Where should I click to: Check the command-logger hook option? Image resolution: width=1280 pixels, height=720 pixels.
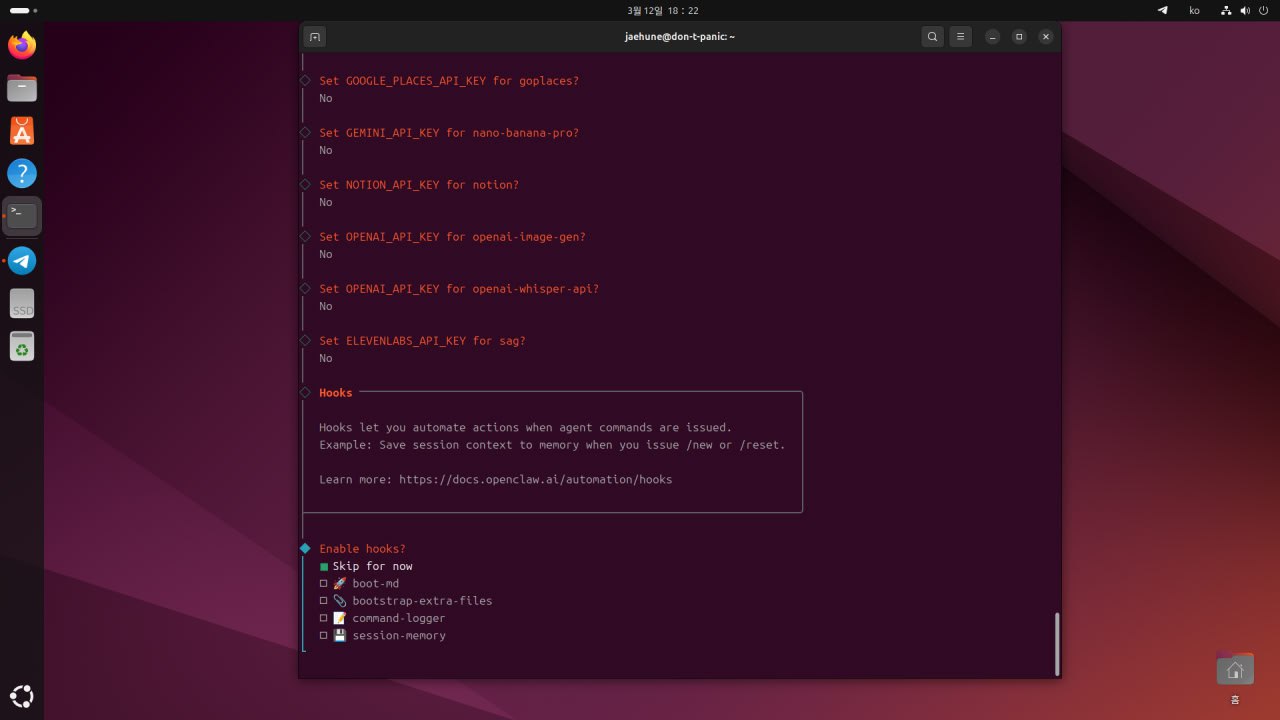coord(324,618)
